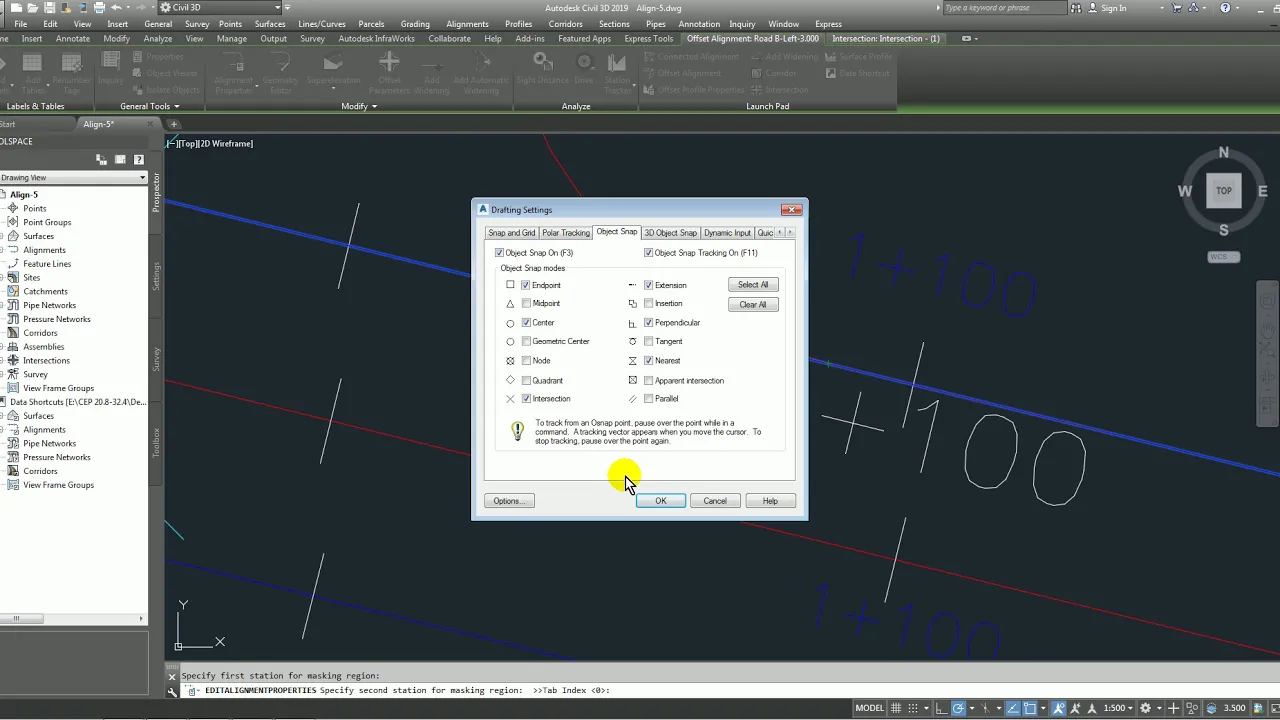1280x720 pixels.
Task: Toggle the grid display icon in status bar
Action: click(x=896, y=708)
